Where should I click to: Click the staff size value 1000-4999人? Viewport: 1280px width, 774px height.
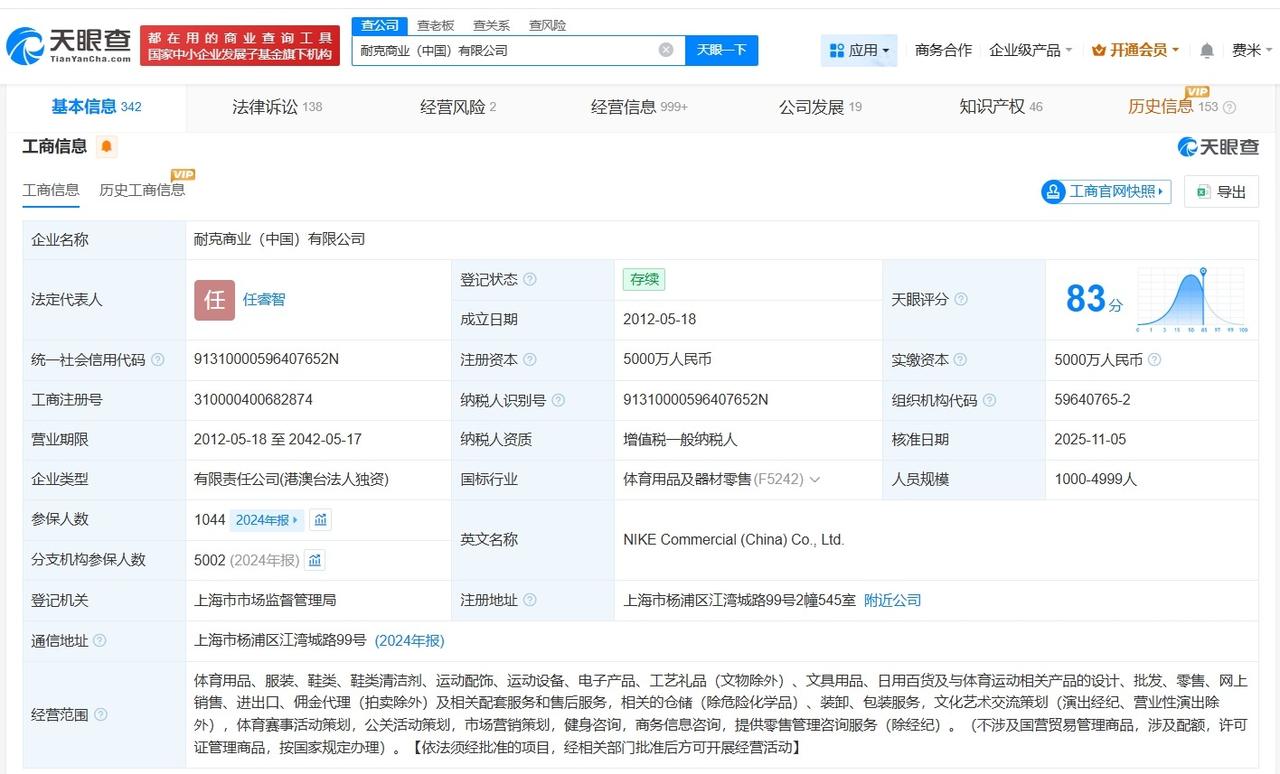pos(1096,480)
